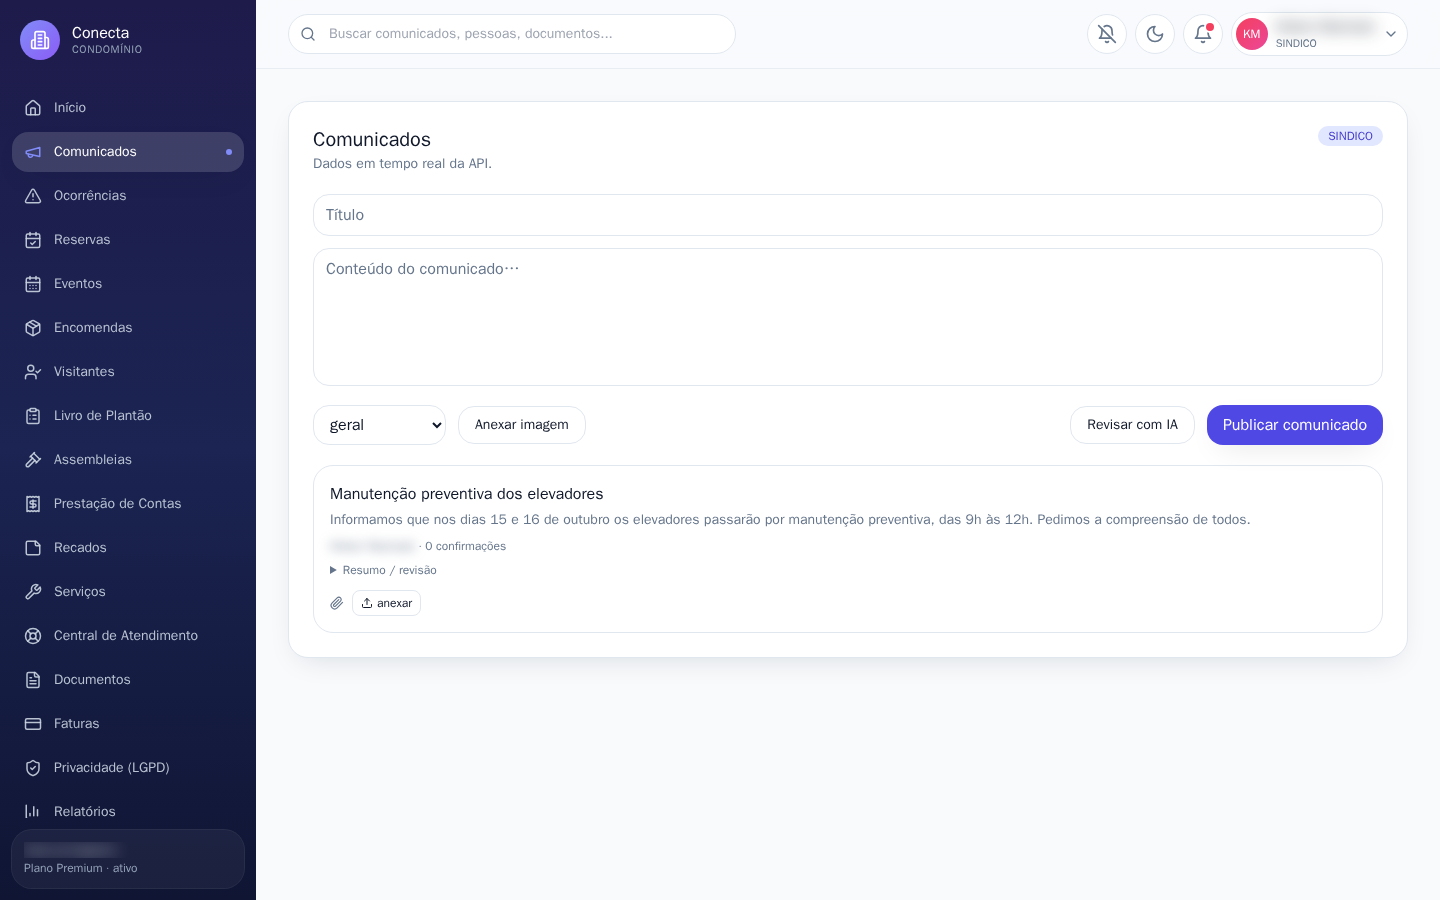
Task: Click the Conecta building logo icon
Action: point(40,40)
